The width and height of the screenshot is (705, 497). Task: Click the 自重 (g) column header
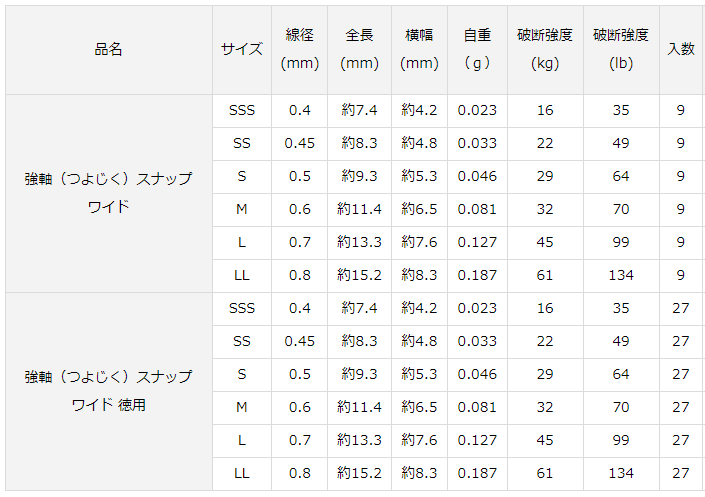pyautogui.click(x=477, y=49)
